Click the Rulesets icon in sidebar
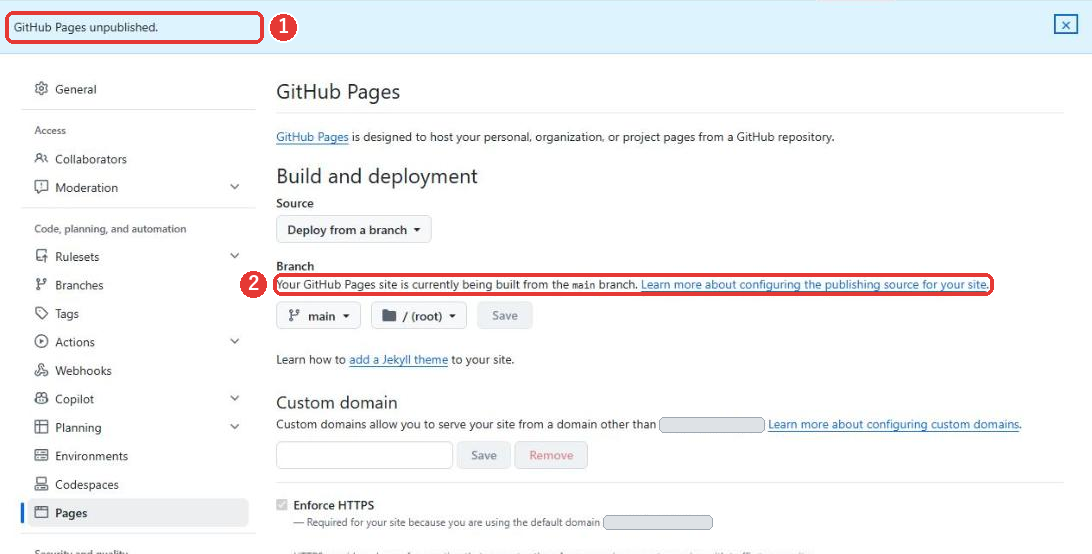The height and width of the screenshot is (554, 1092). click(x=41, y=256)
